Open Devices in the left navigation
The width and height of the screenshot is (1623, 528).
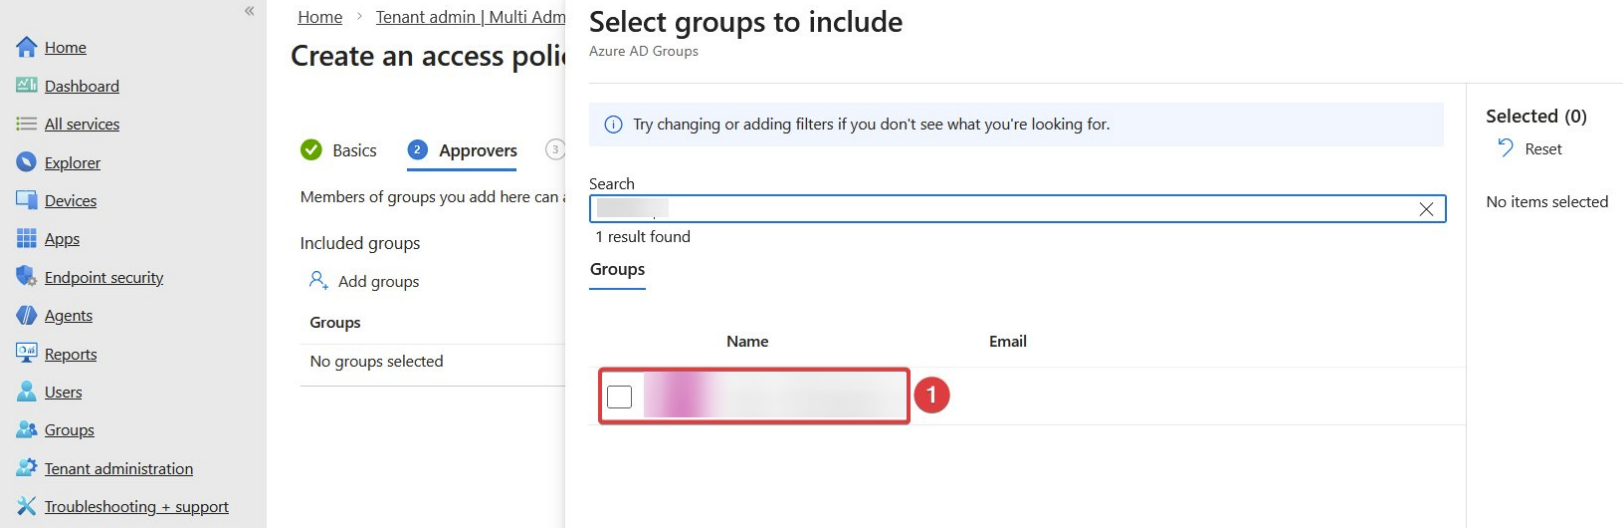(x=70, y=200)
